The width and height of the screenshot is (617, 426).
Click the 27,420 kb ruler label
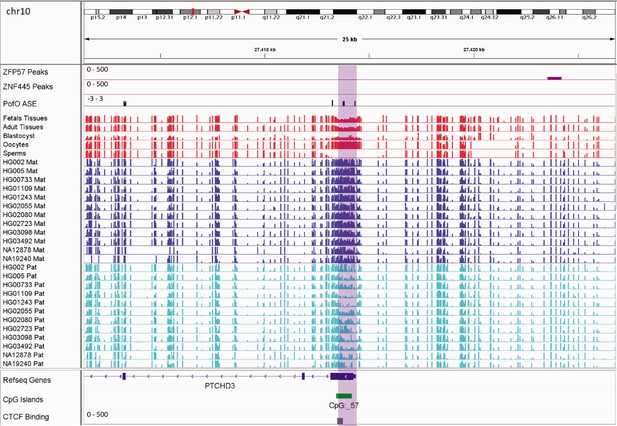474,50
